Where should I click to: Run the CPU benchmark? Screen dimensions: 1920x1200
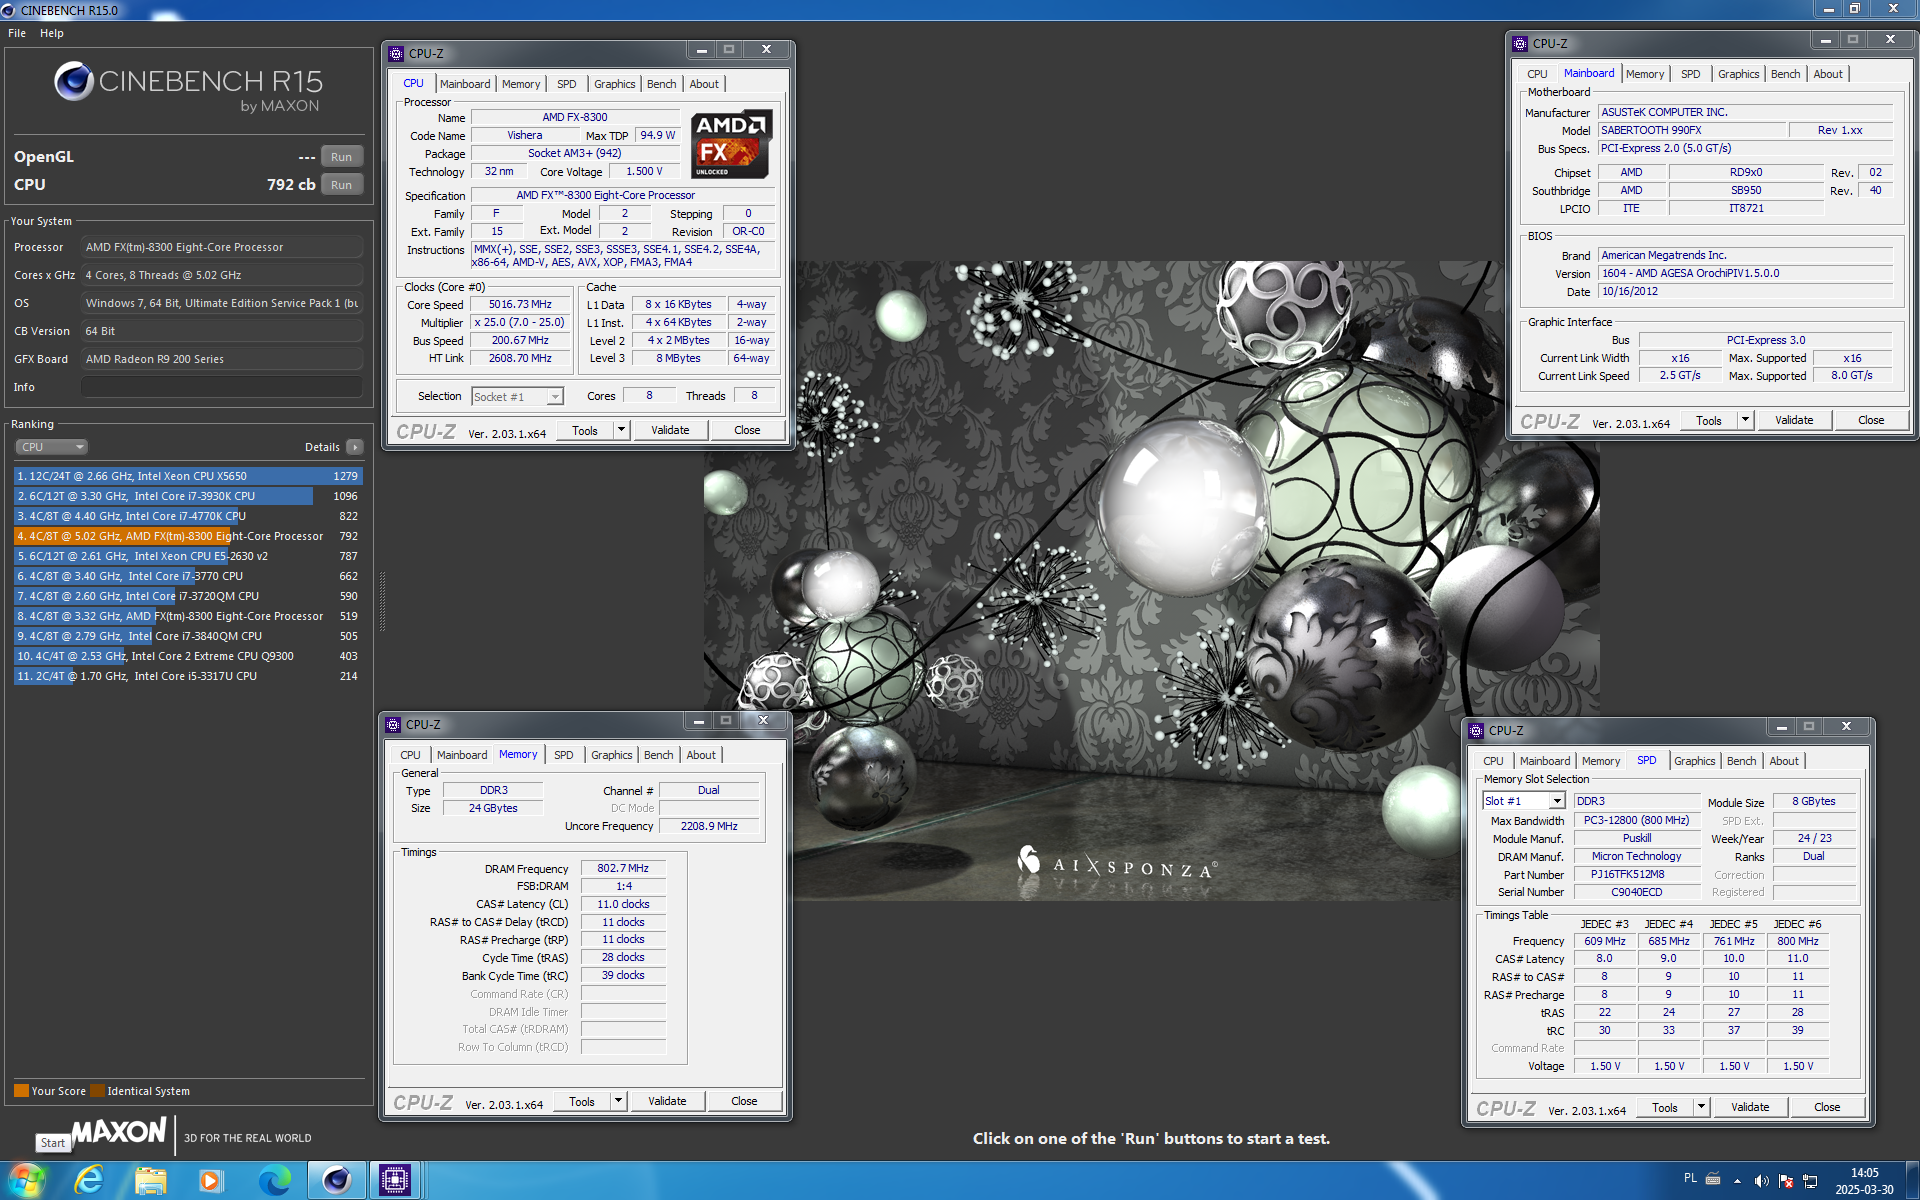(x=341, y=185)
